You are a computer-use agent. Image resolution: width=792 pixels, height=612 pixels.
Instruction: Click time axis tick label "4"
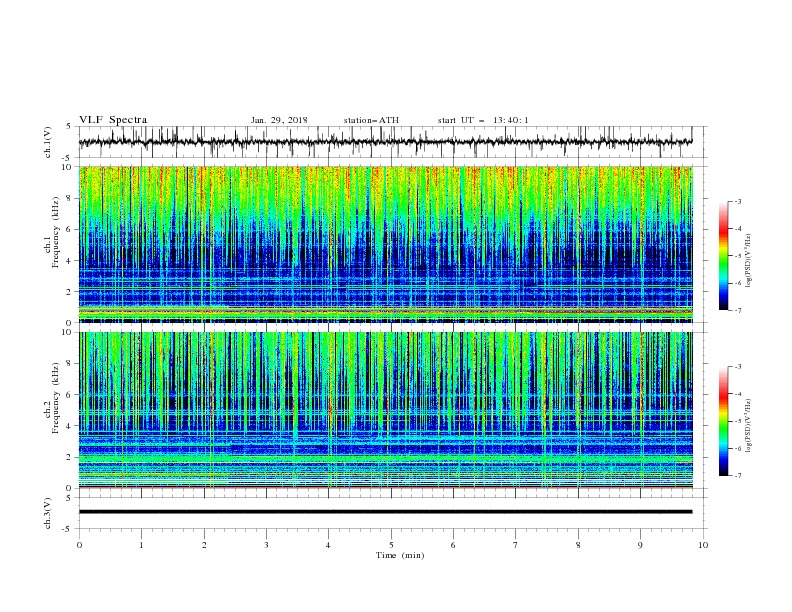(329, 545)
